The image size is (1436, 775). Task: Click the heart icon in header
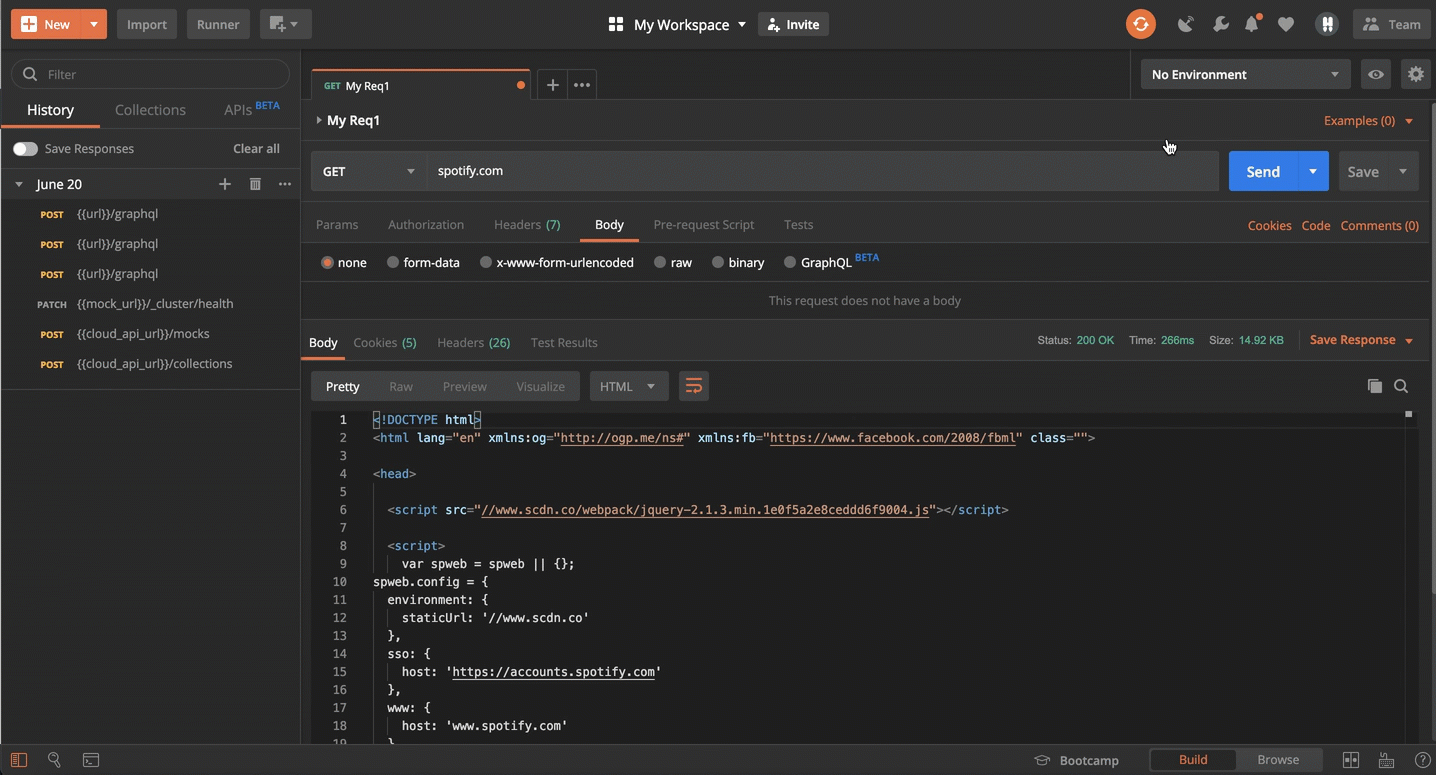point(1286,24)
